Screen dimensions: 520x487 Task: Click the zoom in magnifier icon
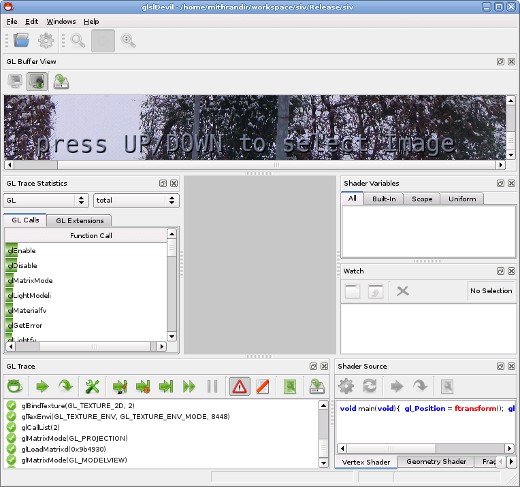128,40
